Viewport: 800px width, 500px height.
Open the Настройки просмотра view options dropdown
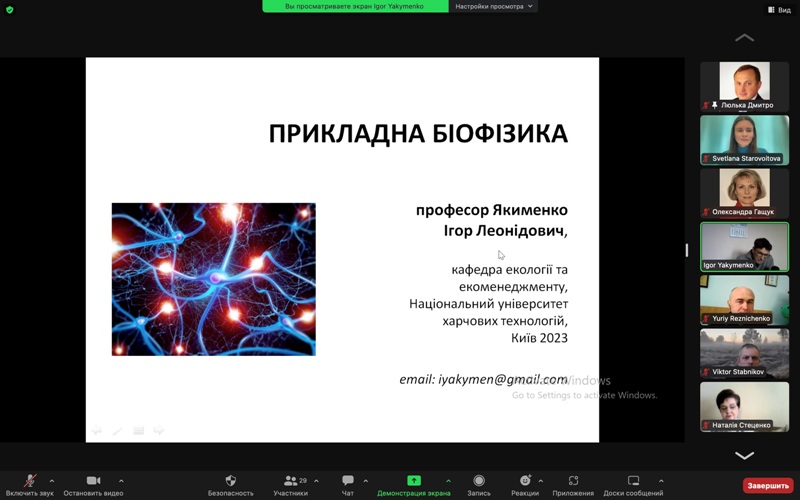pyautogui.click(x=493, y=6)
